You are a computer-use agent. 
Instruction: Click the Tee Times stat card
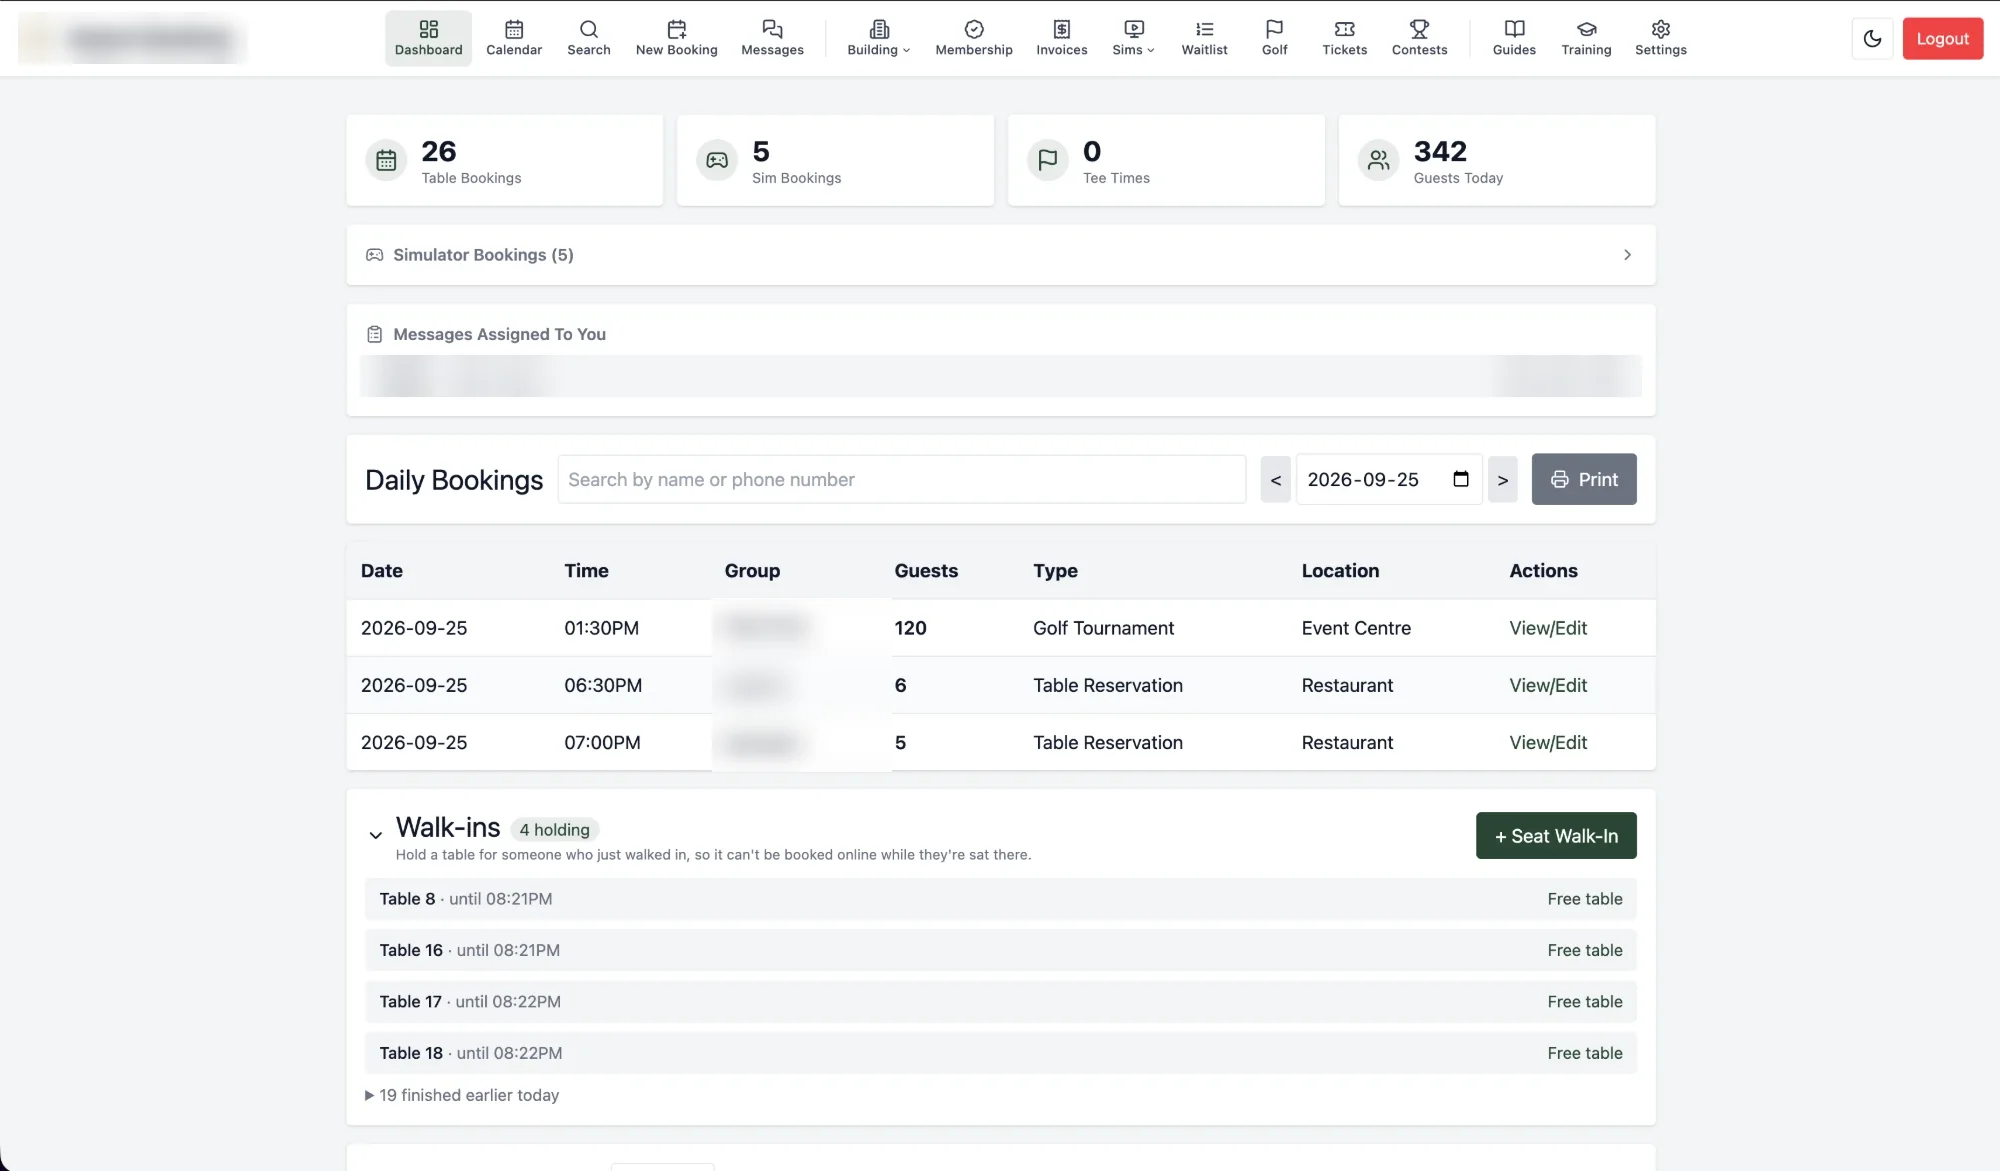(x=1166, y=160)
